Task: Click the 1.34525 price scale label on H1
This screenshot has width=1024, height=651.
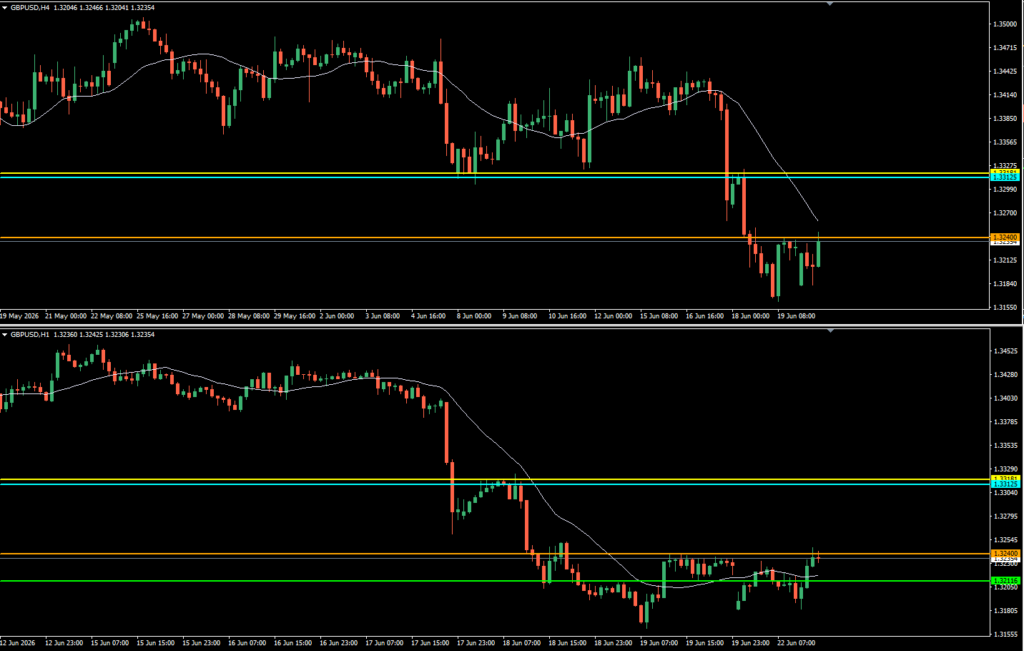Action: click(1006, 351)
